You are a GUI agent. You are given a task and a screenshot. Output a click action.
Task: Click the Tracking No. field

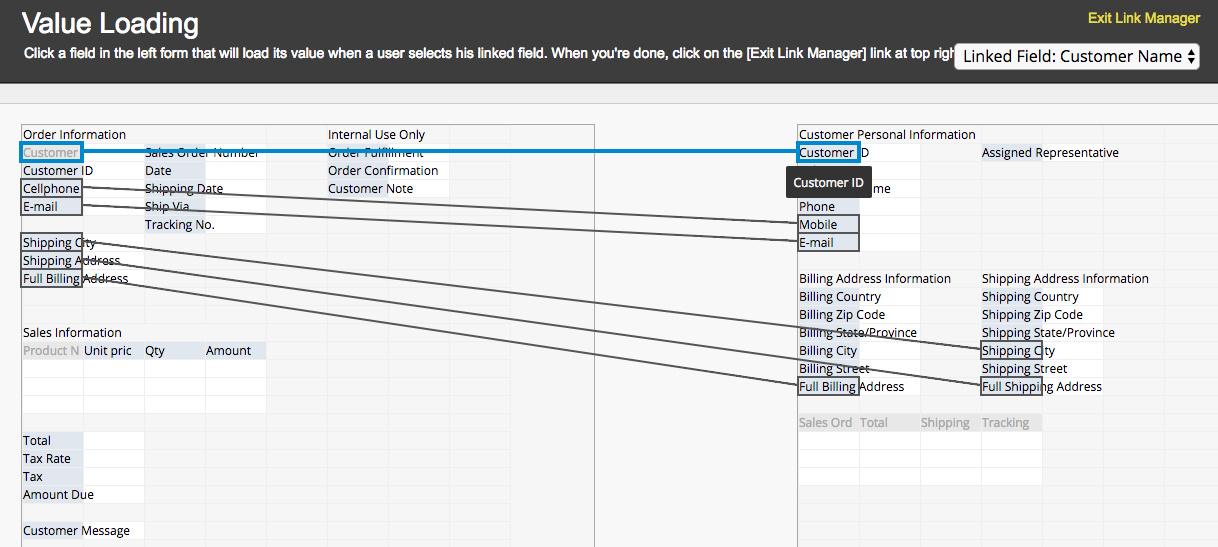point(181,225)
